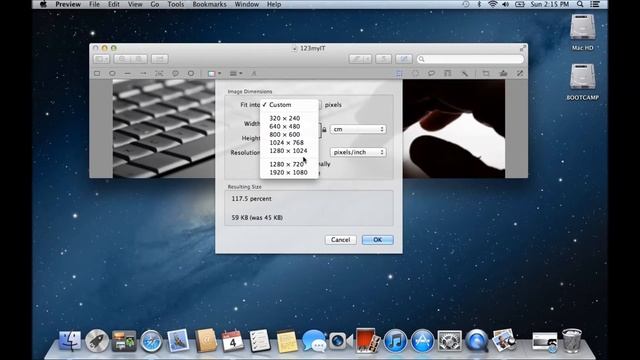Select the Arrow annotation tool

click(143, 73)
